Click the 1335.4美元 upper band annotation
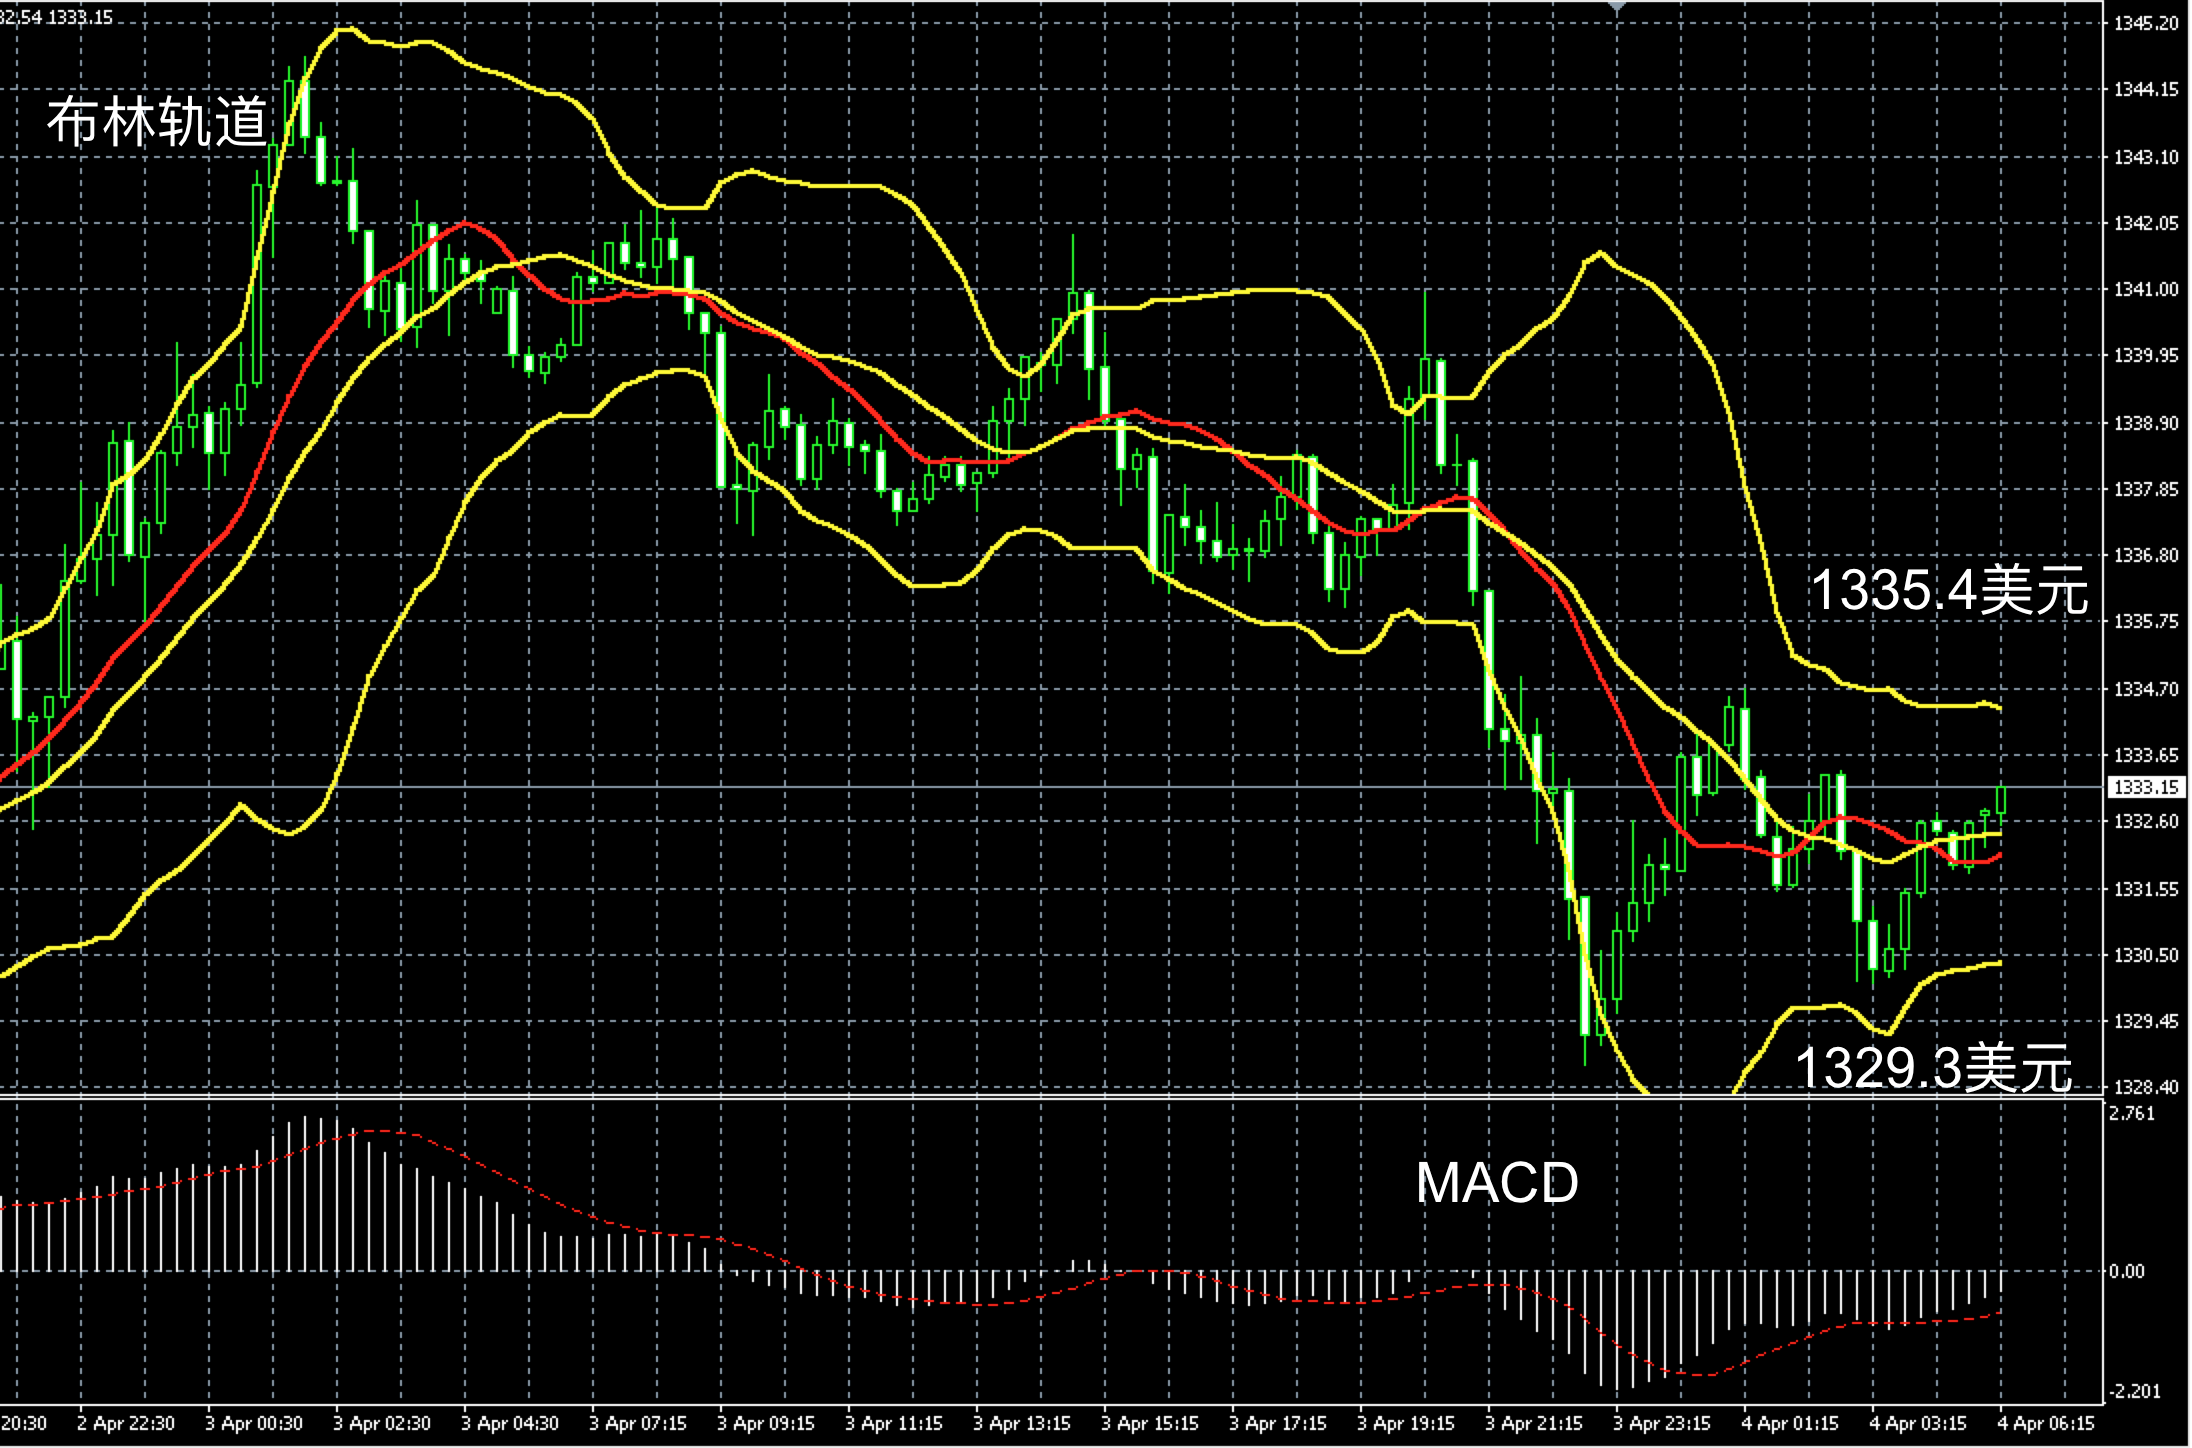2192x1448 pixels. coord(1948,590)
